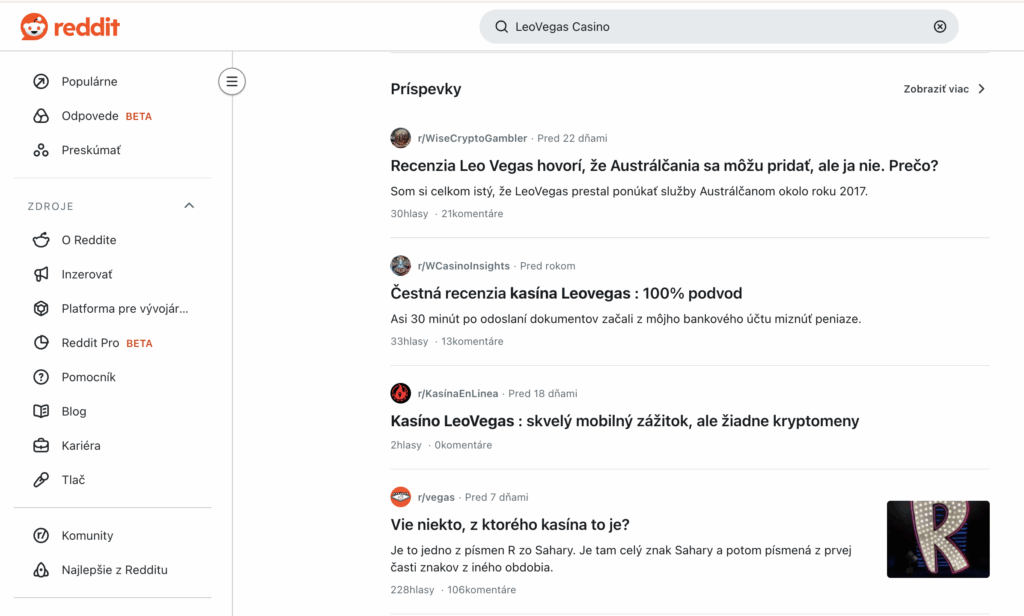The height and width of the screenshot is (616, 1024).
Task: Open the Blog sidebar item
Action: click(x=73, y=411)
